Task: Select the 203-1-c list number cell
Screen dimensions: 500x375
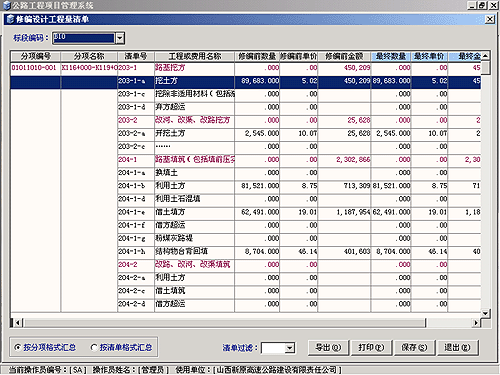Action: pos(136,94)
